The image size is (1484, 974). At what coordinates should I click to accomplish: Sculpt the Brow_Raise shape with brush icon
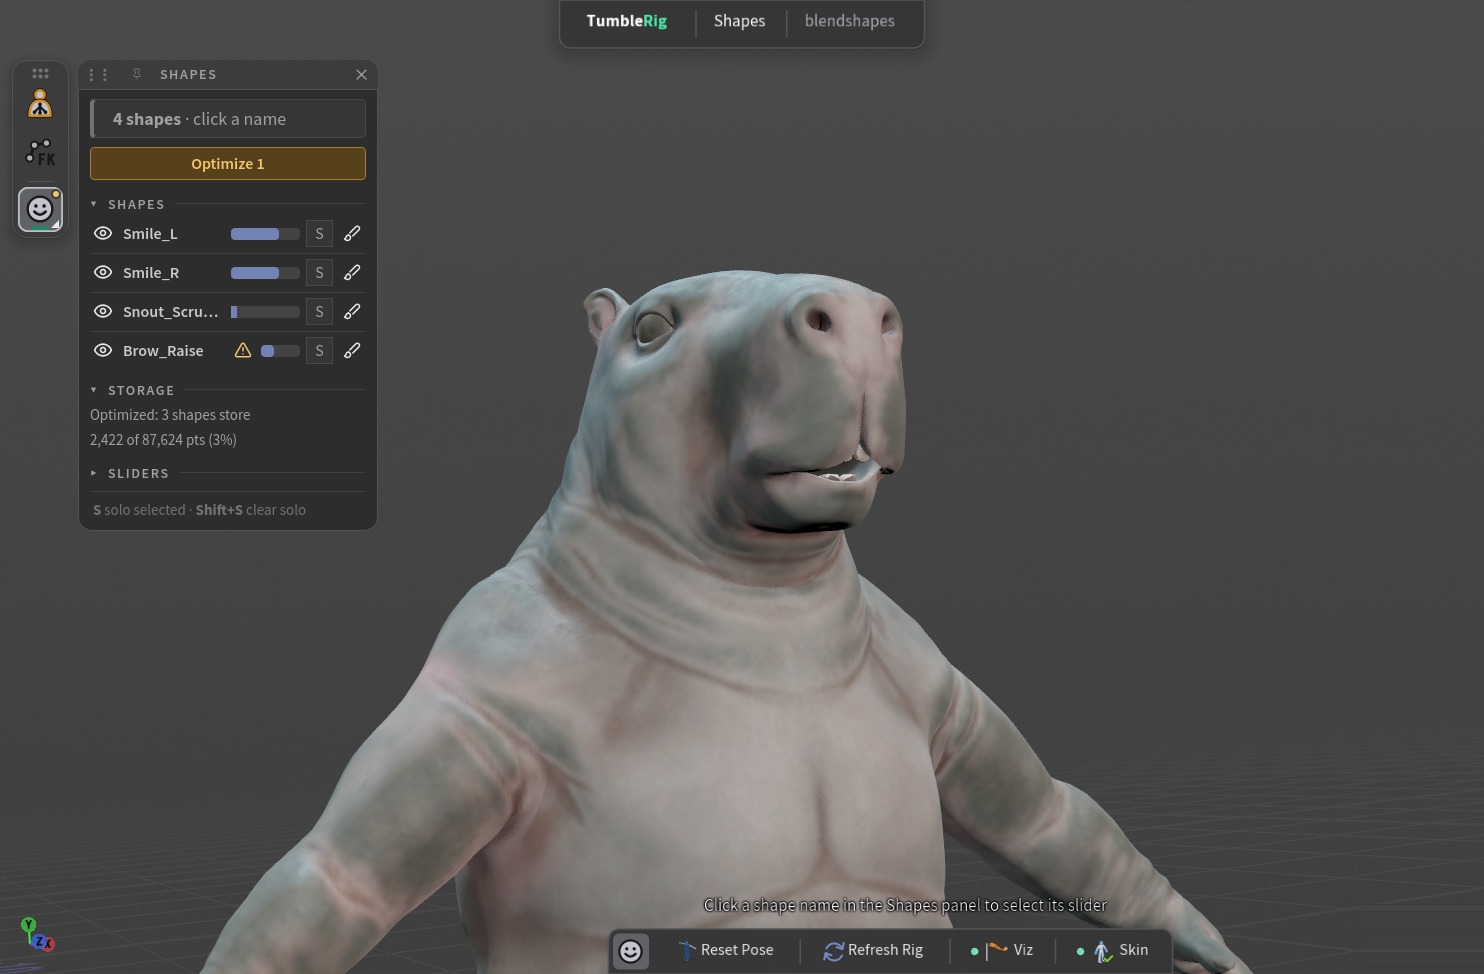coord(352,351)
